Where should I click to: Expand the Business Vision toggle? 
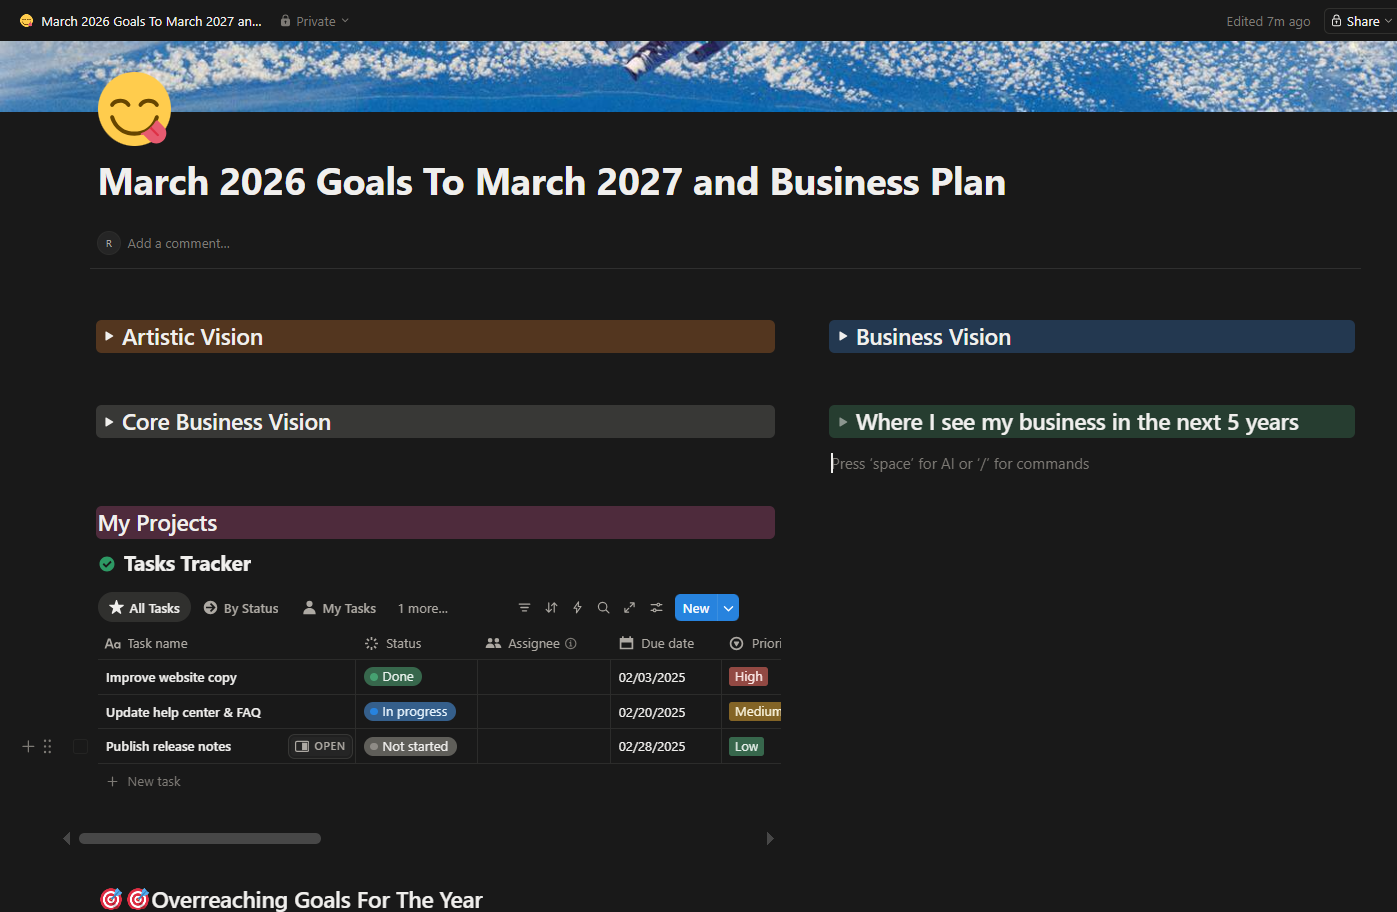coord(843,336)
